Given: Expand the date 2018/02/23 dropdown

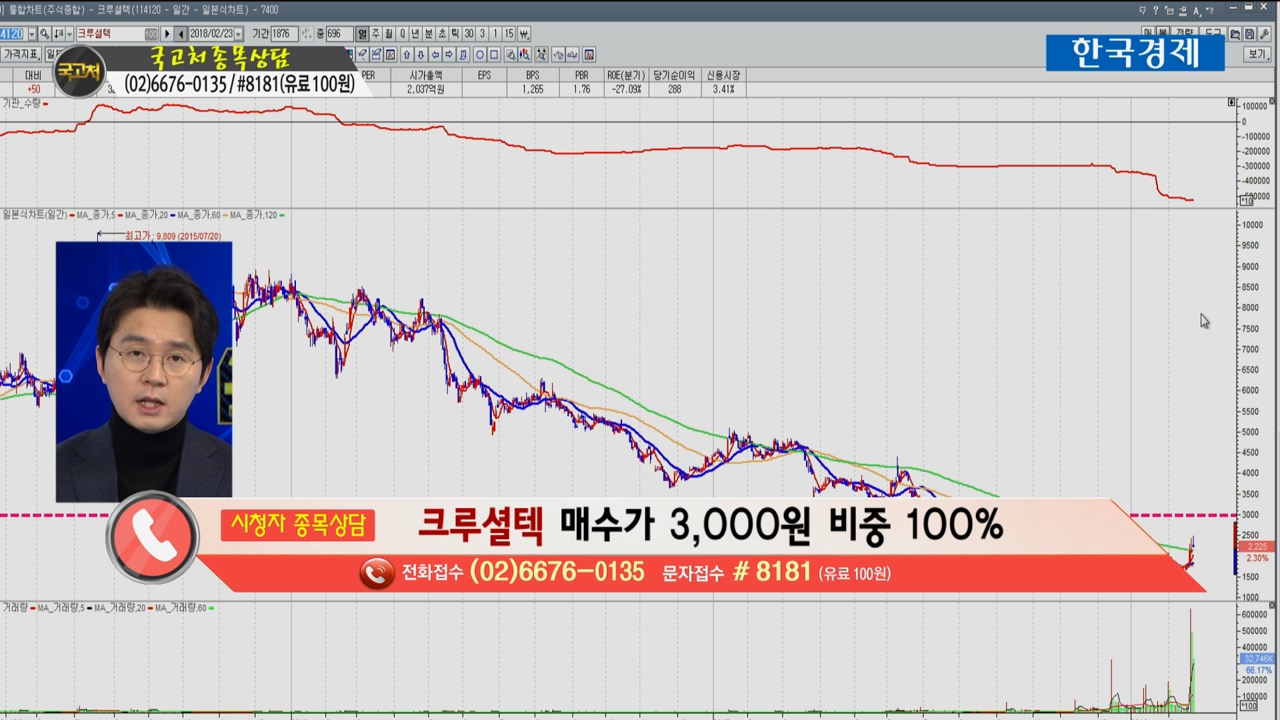Looking at the screenshot, I should (x=238, y=34).
